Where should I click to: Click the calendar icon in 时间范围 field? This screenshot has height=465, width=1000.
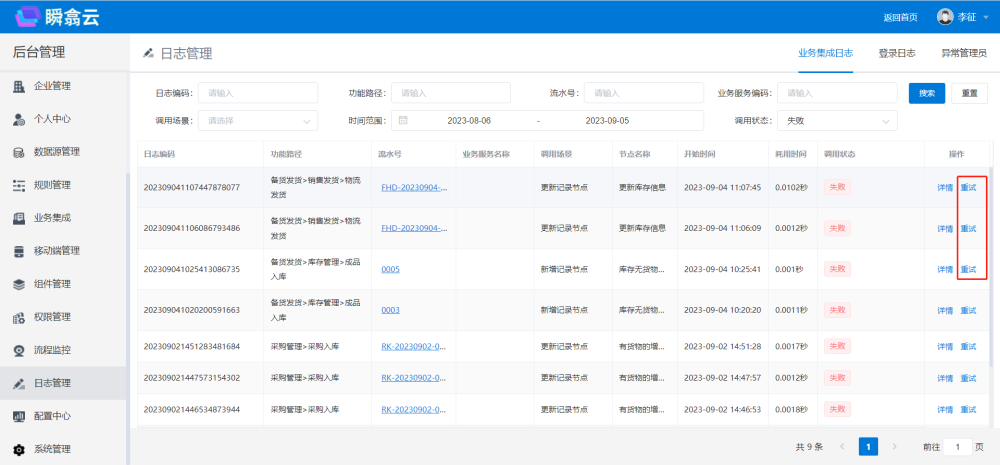(x=403, y=120)
